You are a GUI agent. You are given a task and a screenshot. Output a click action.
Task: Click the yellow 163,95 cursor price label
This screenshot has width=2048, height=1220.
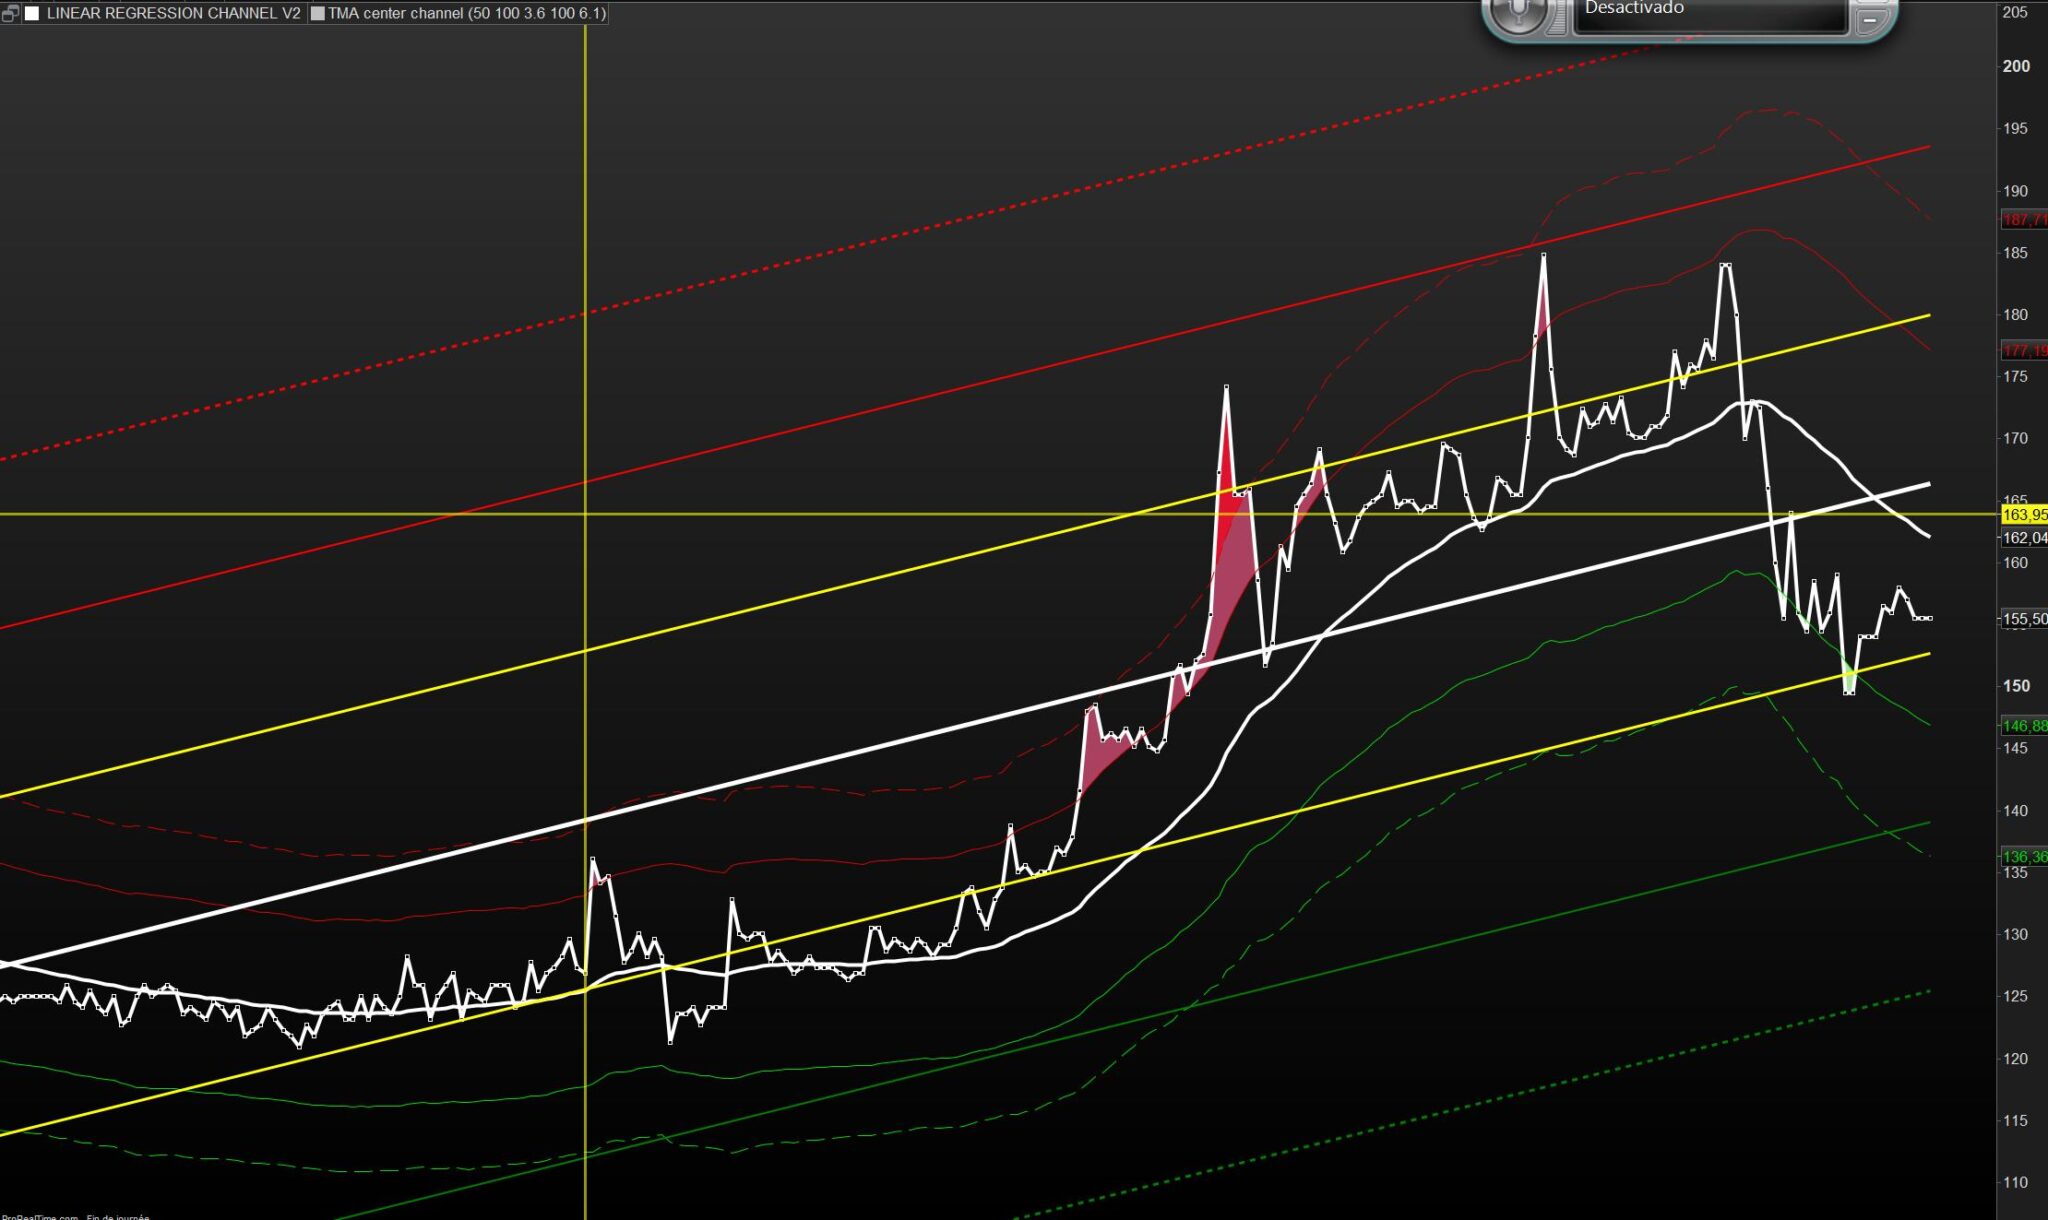2024,515
